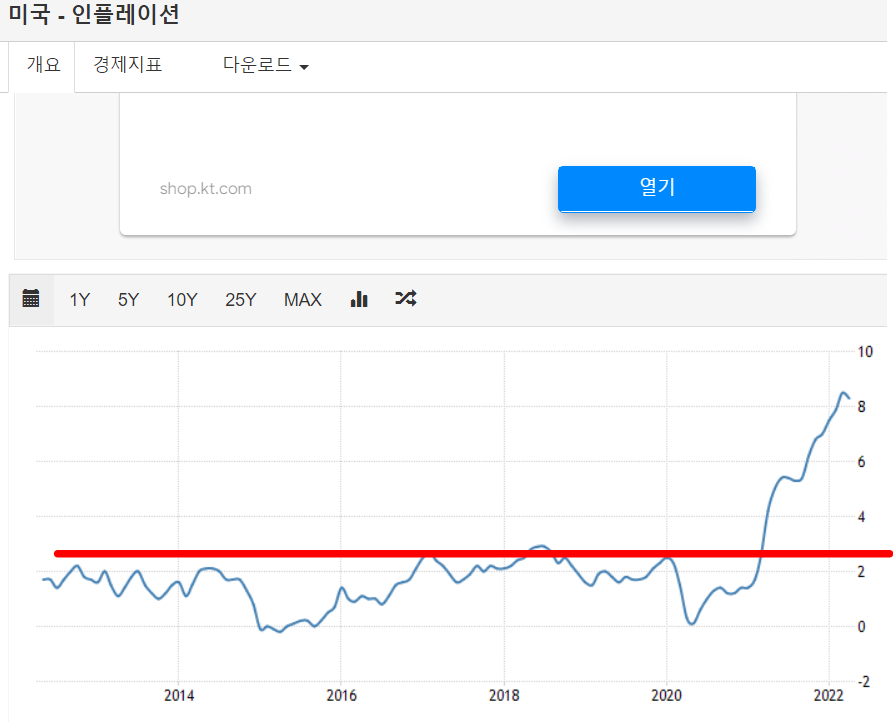Select the 10Y time range
The height and width of the screenshot is (722, 893).
click(182, 300)
